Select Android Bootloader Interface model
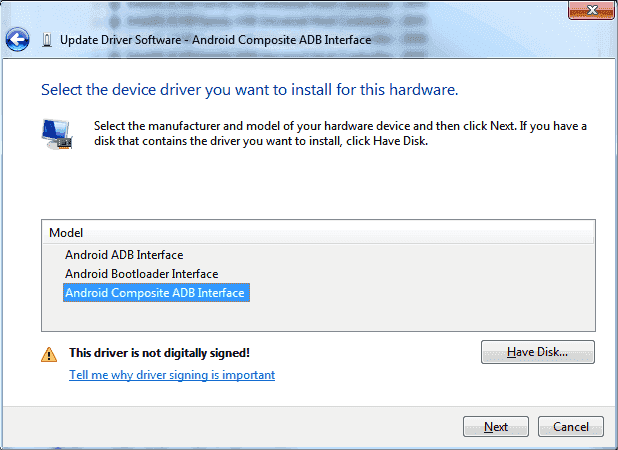 click(x=141, y=274)
